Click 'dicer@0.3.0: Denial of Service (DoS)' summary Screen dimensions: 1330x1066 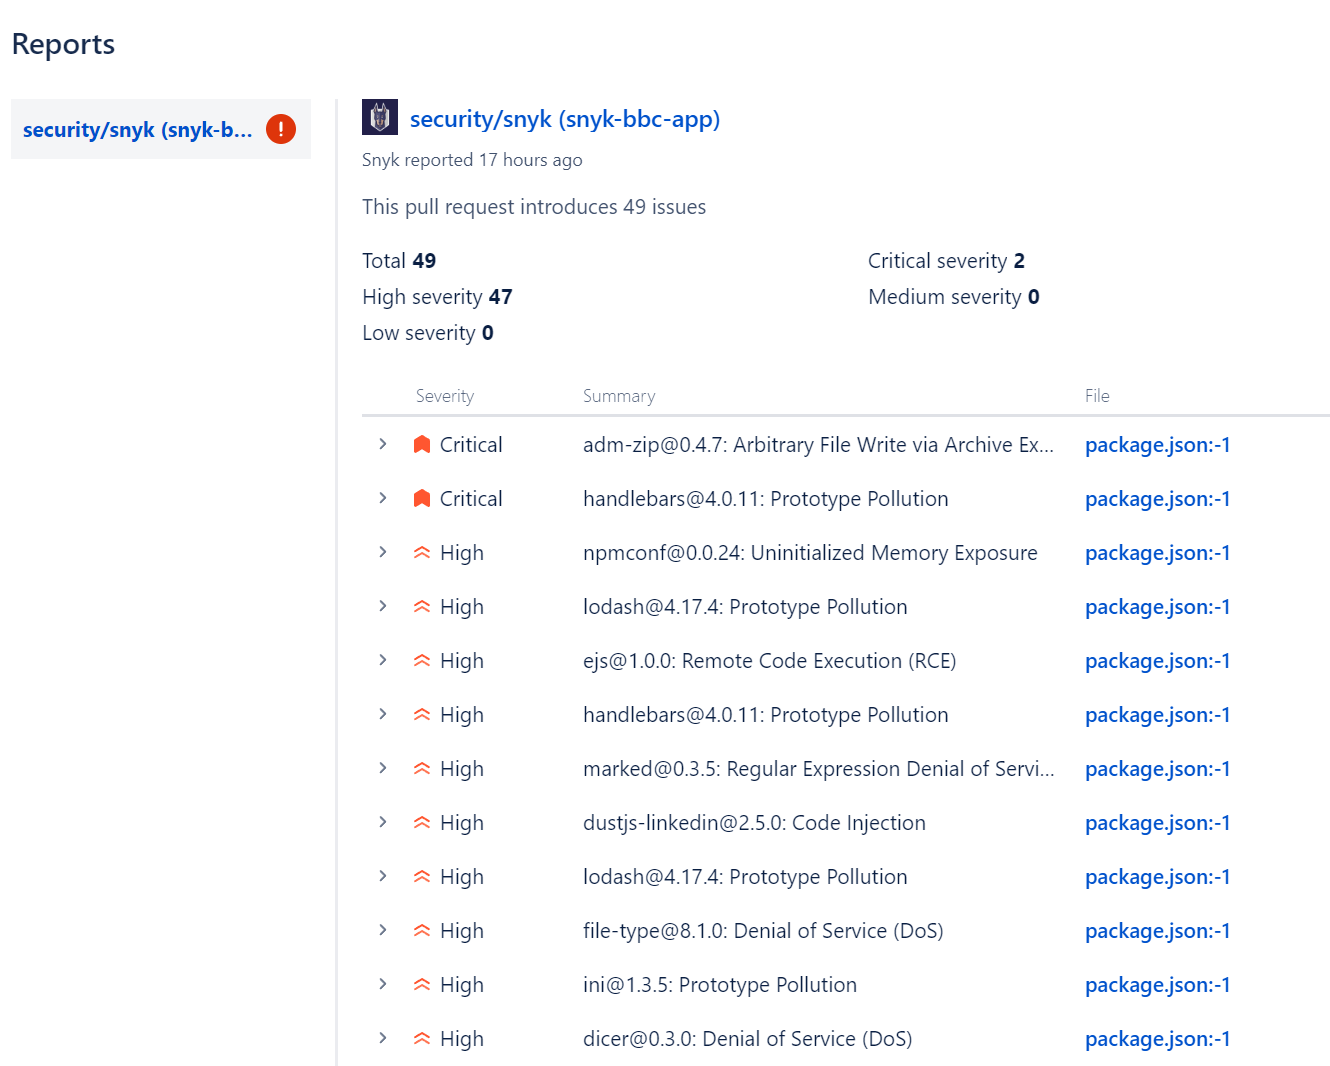coord(747,1039)
